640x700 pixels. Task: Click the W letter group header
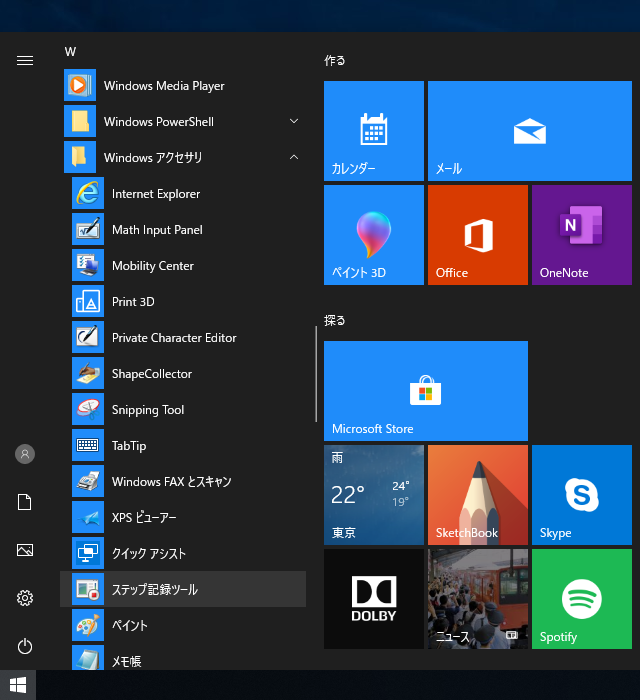(x=70, y=52)
